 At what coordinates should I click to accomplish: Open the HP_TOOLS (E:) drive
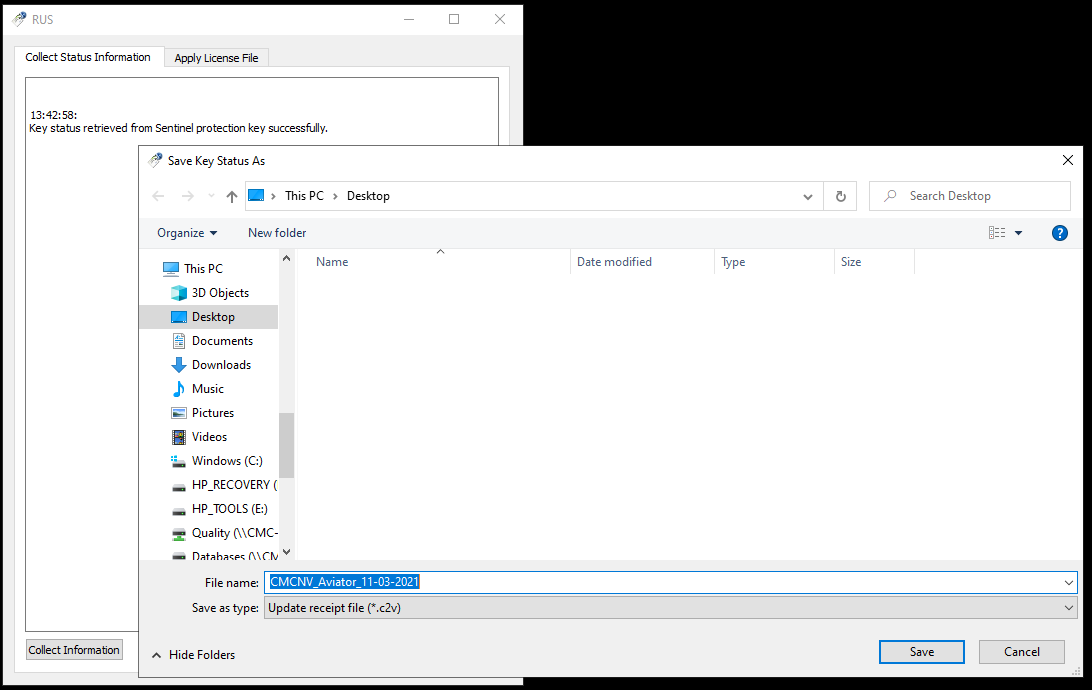pyautogui.click(x=230, y=509)
